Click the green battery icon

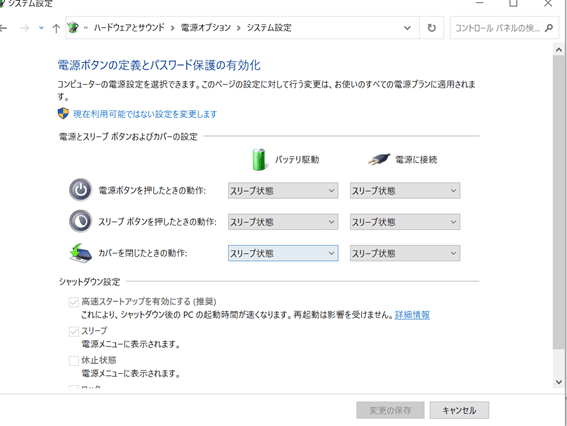259,159
